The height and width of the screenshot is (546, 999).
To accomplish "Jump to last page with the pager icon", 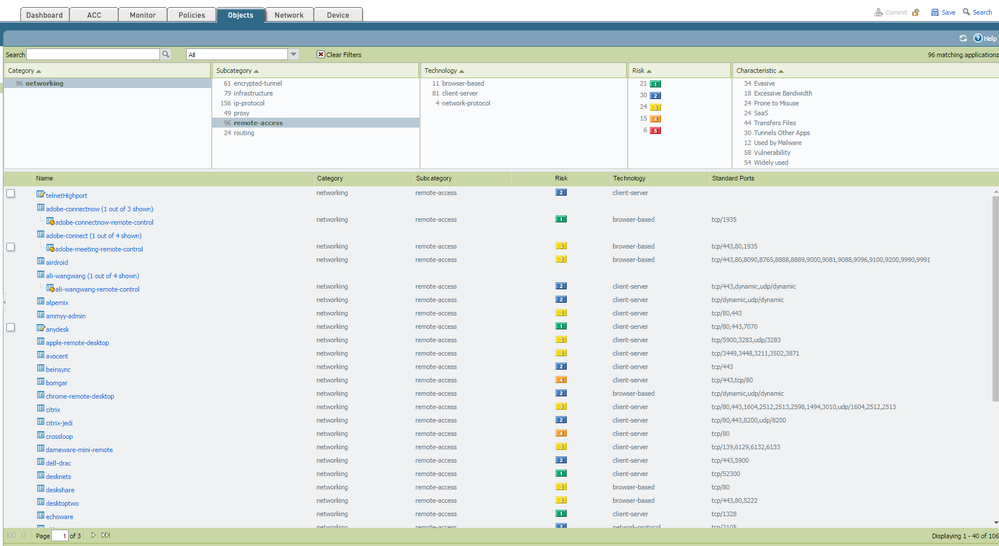I will pos(106,536).
